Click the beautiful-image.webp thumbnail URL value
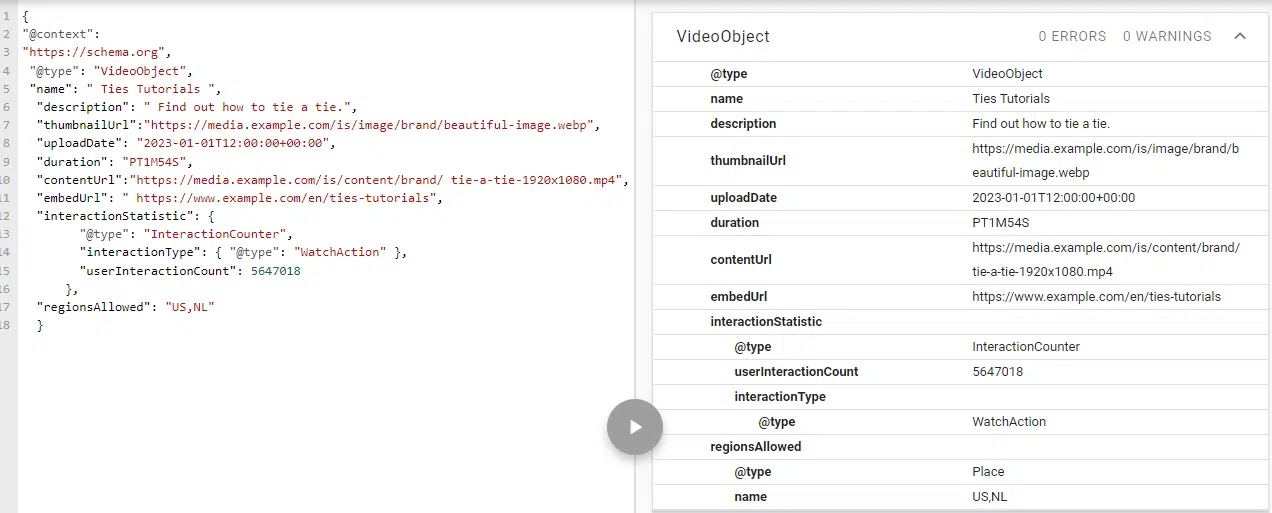The width and height of the screenshot is (1272, 513). coord(1105,160)
